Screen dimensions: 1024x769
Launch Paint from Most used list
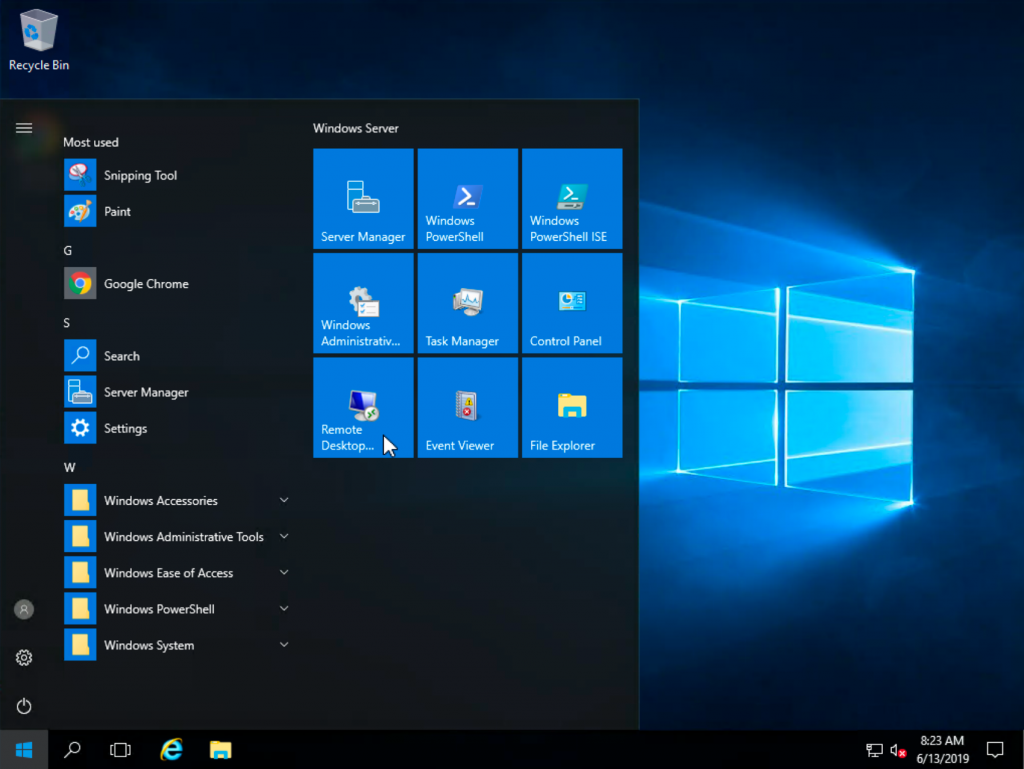[178, 211]
